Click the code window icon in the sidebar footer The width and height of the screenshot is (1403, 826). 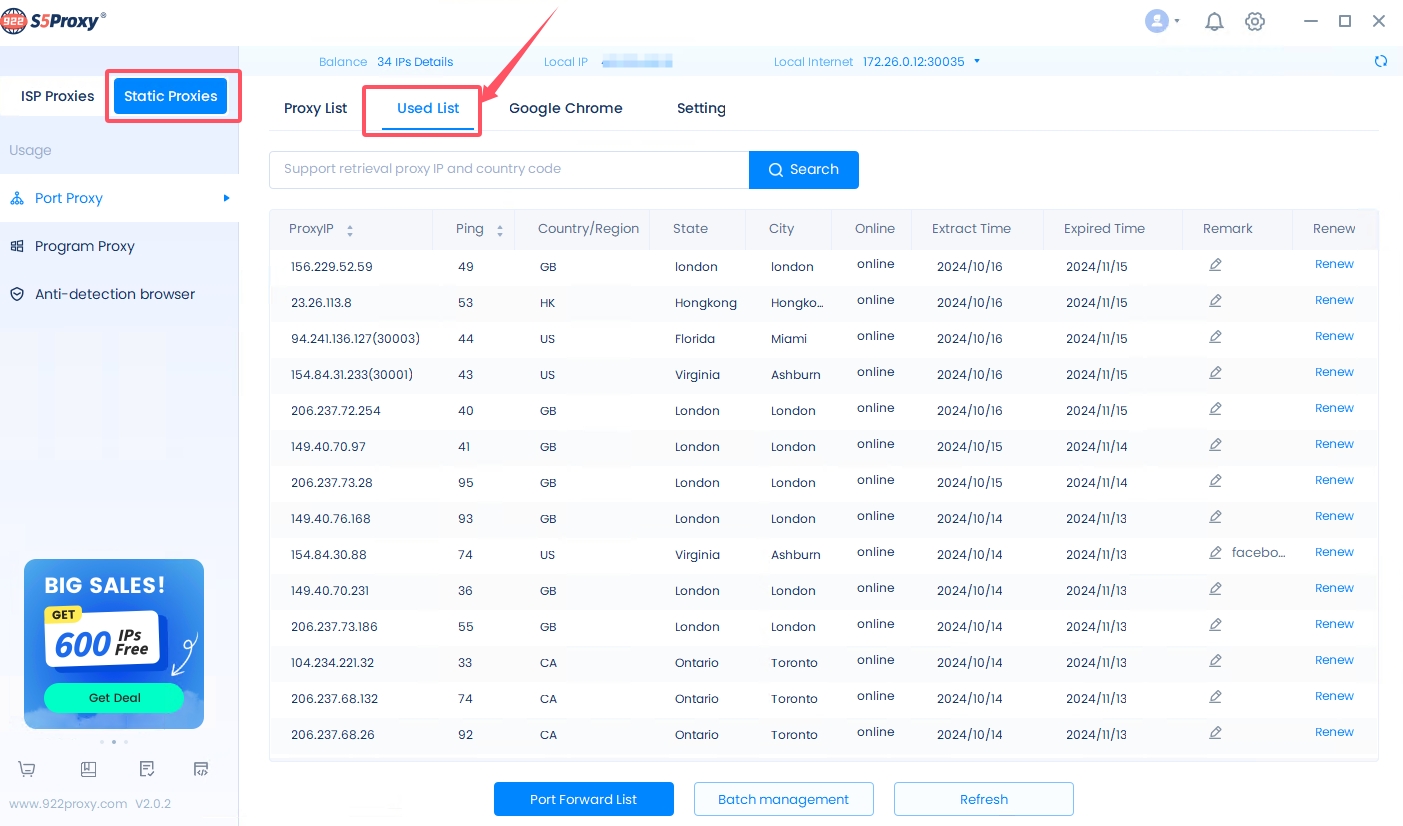(201, 769)
